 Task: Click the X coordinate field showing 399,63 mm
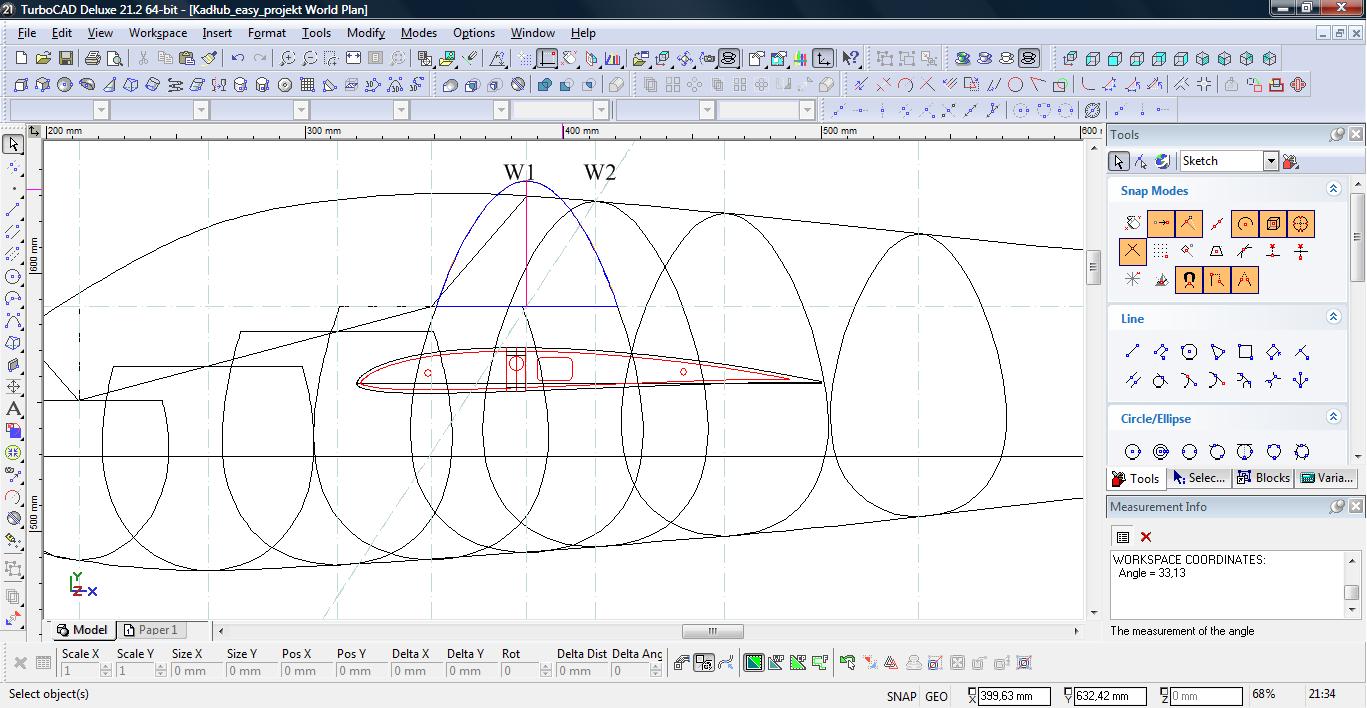(1014, 696)
